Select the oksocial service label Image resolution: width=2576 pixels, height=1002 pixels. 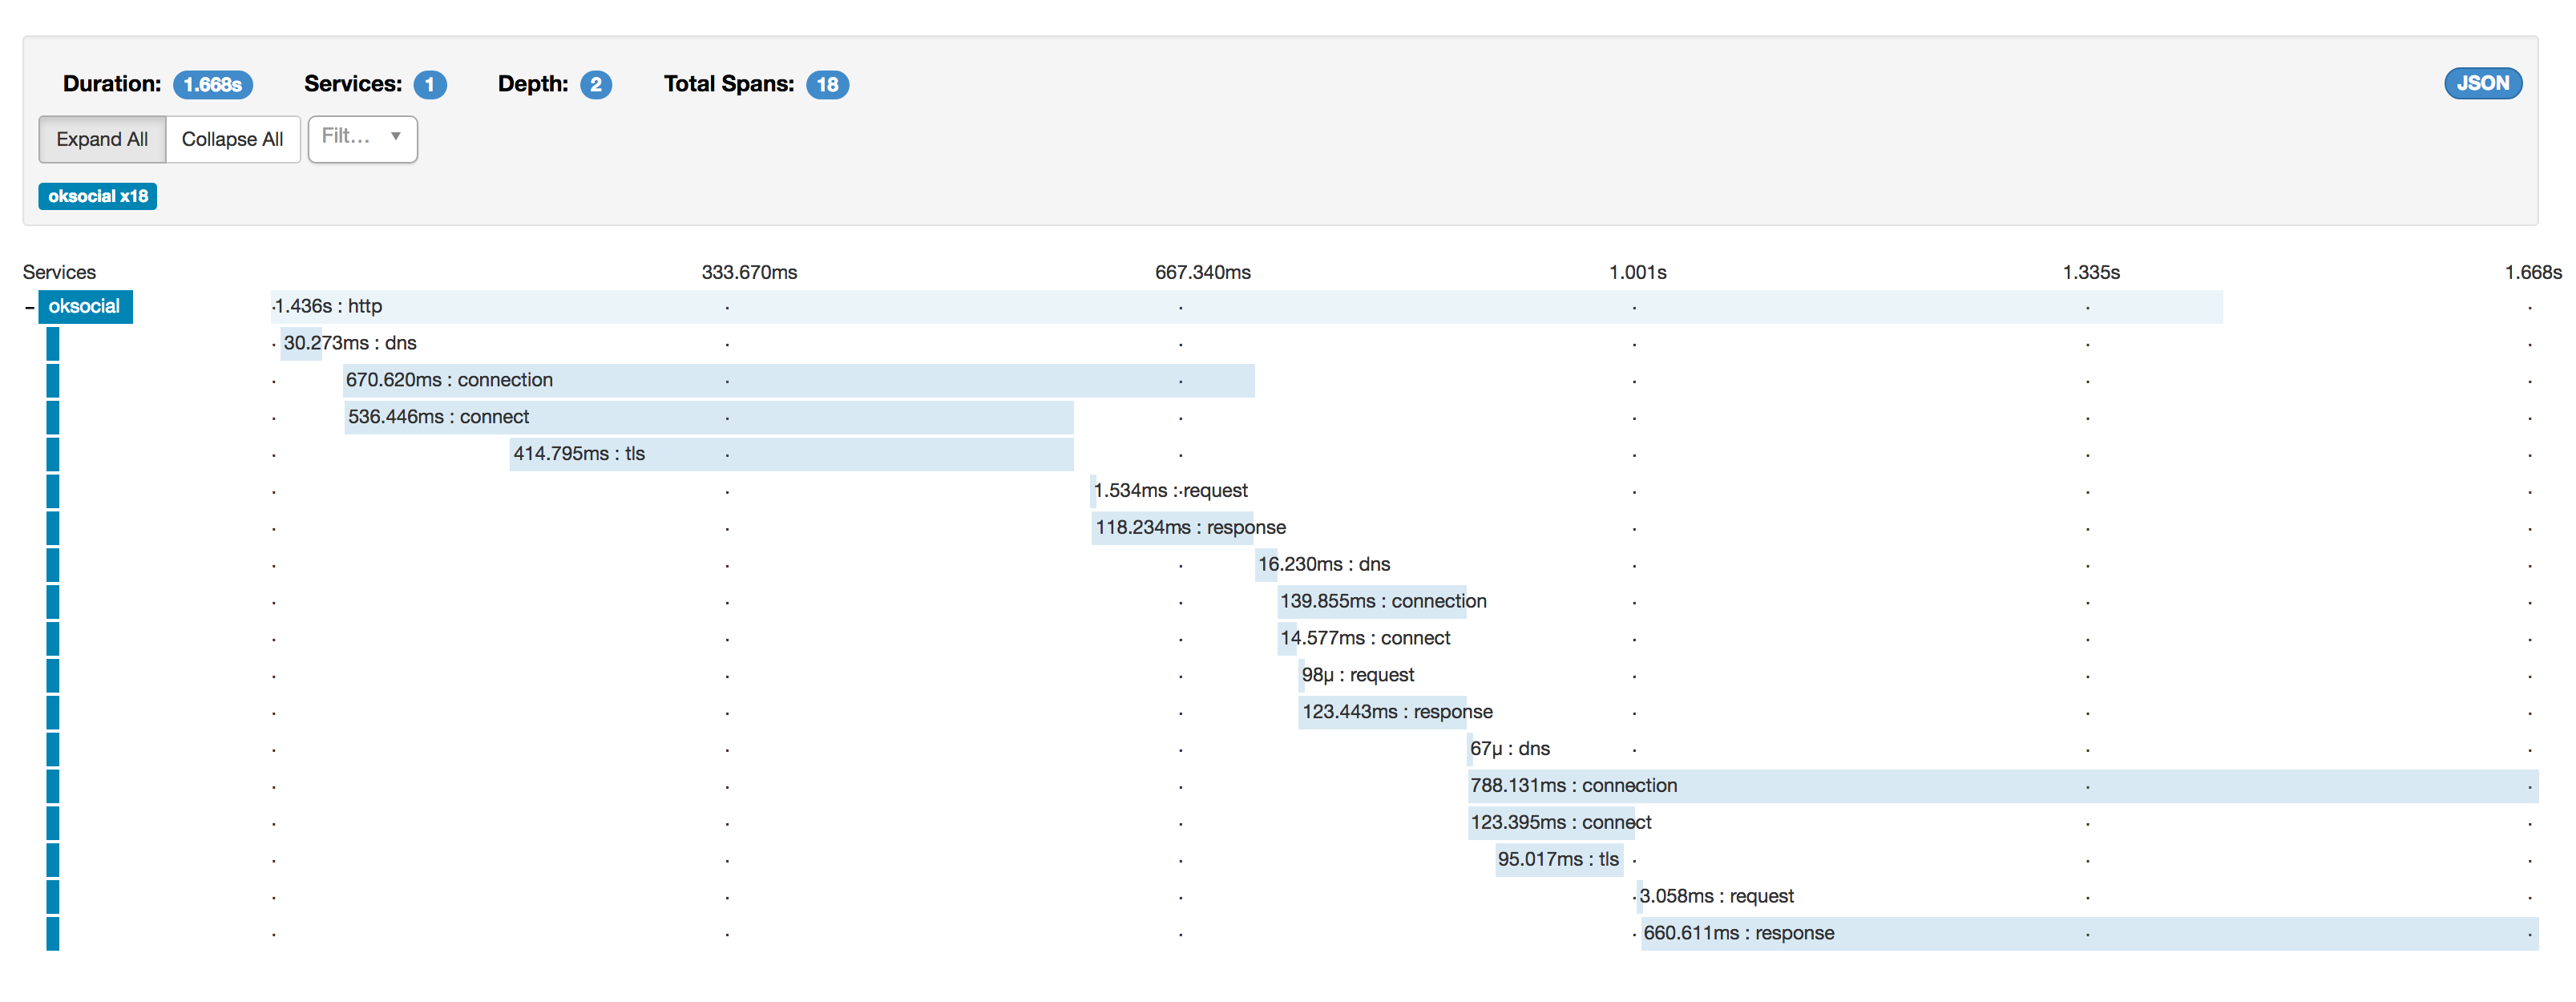pyautogui.click(x=85, y=307)
